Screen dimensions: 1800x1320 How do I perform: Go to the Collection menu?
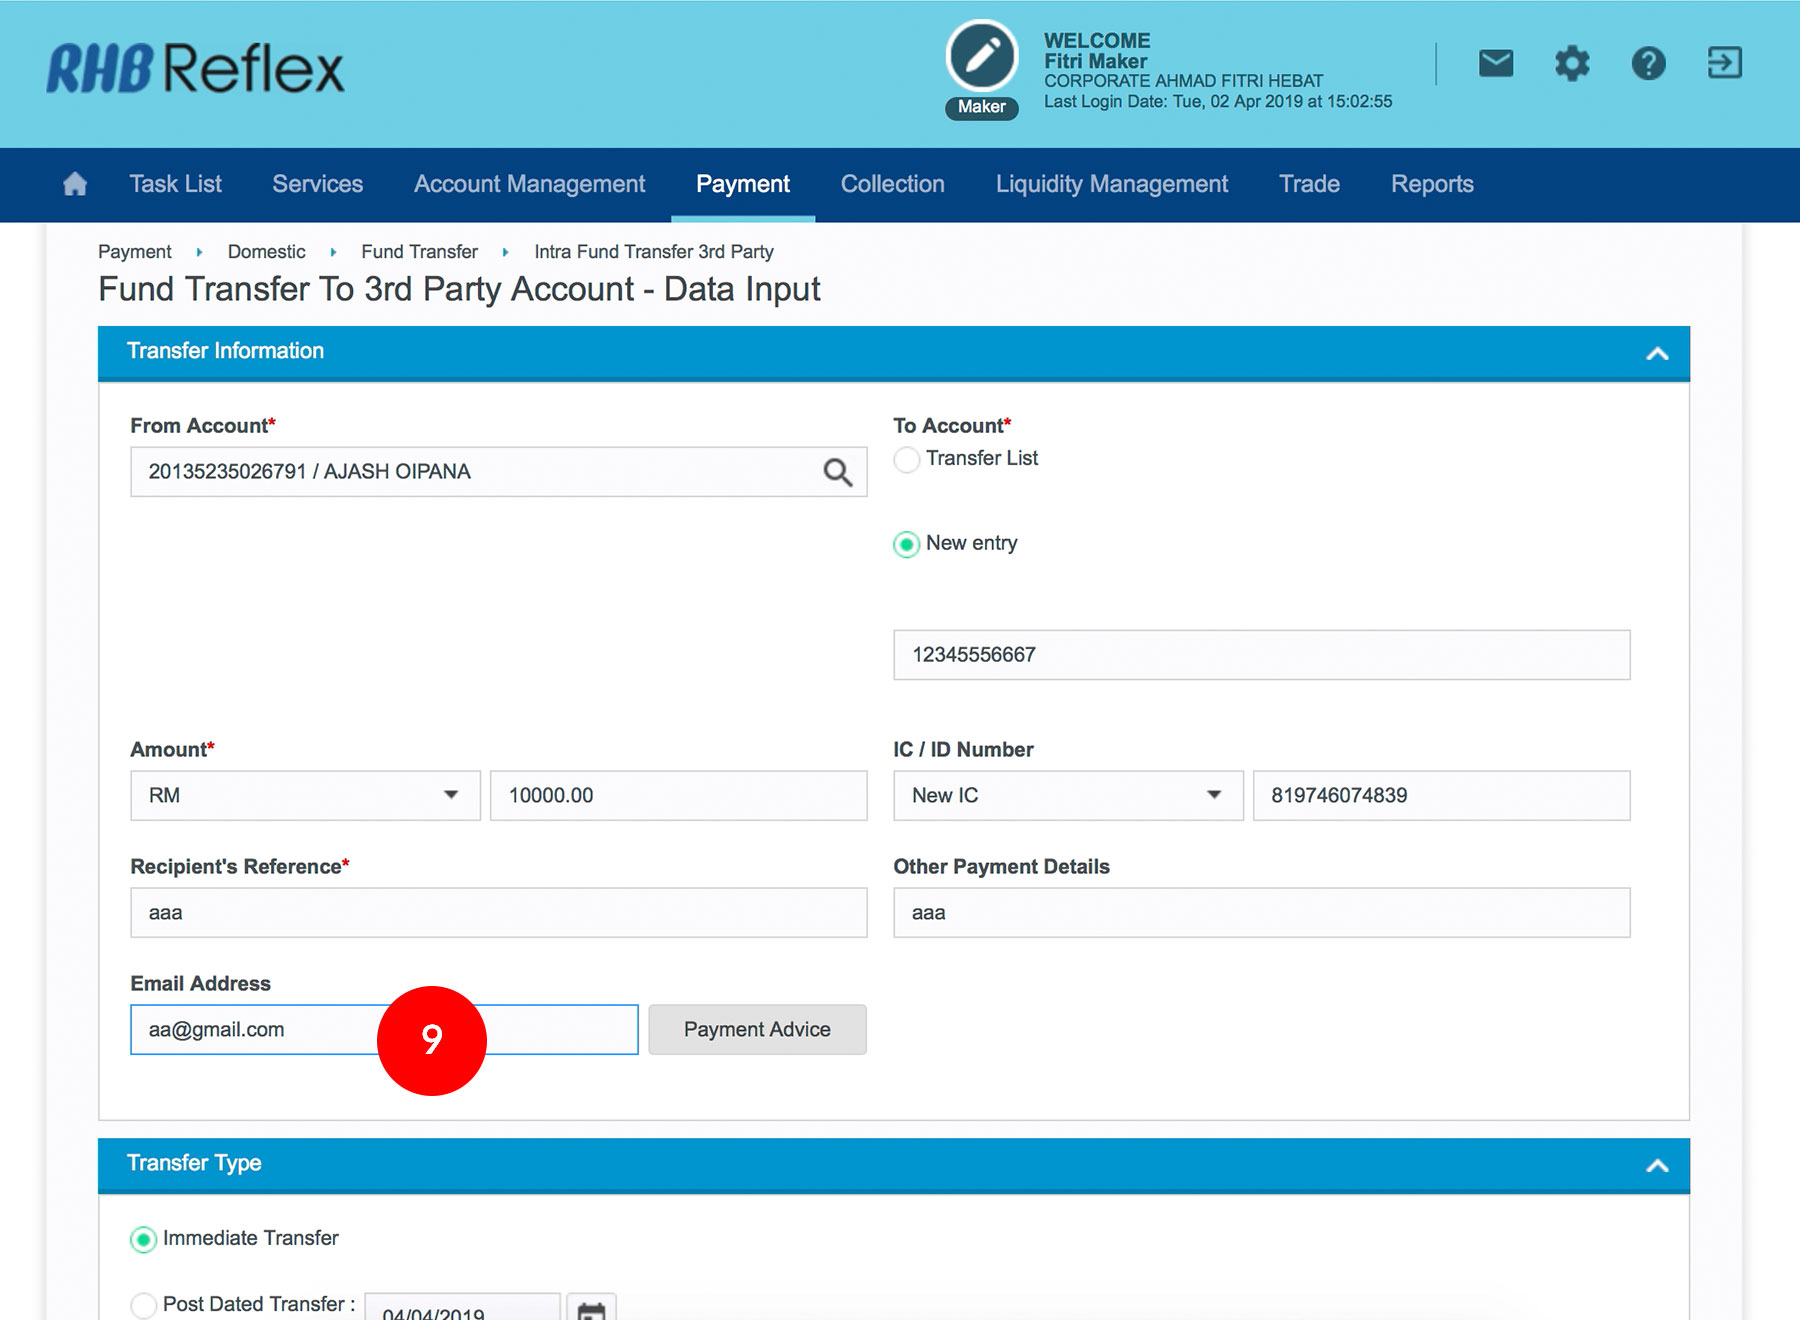tap(892, 184)
